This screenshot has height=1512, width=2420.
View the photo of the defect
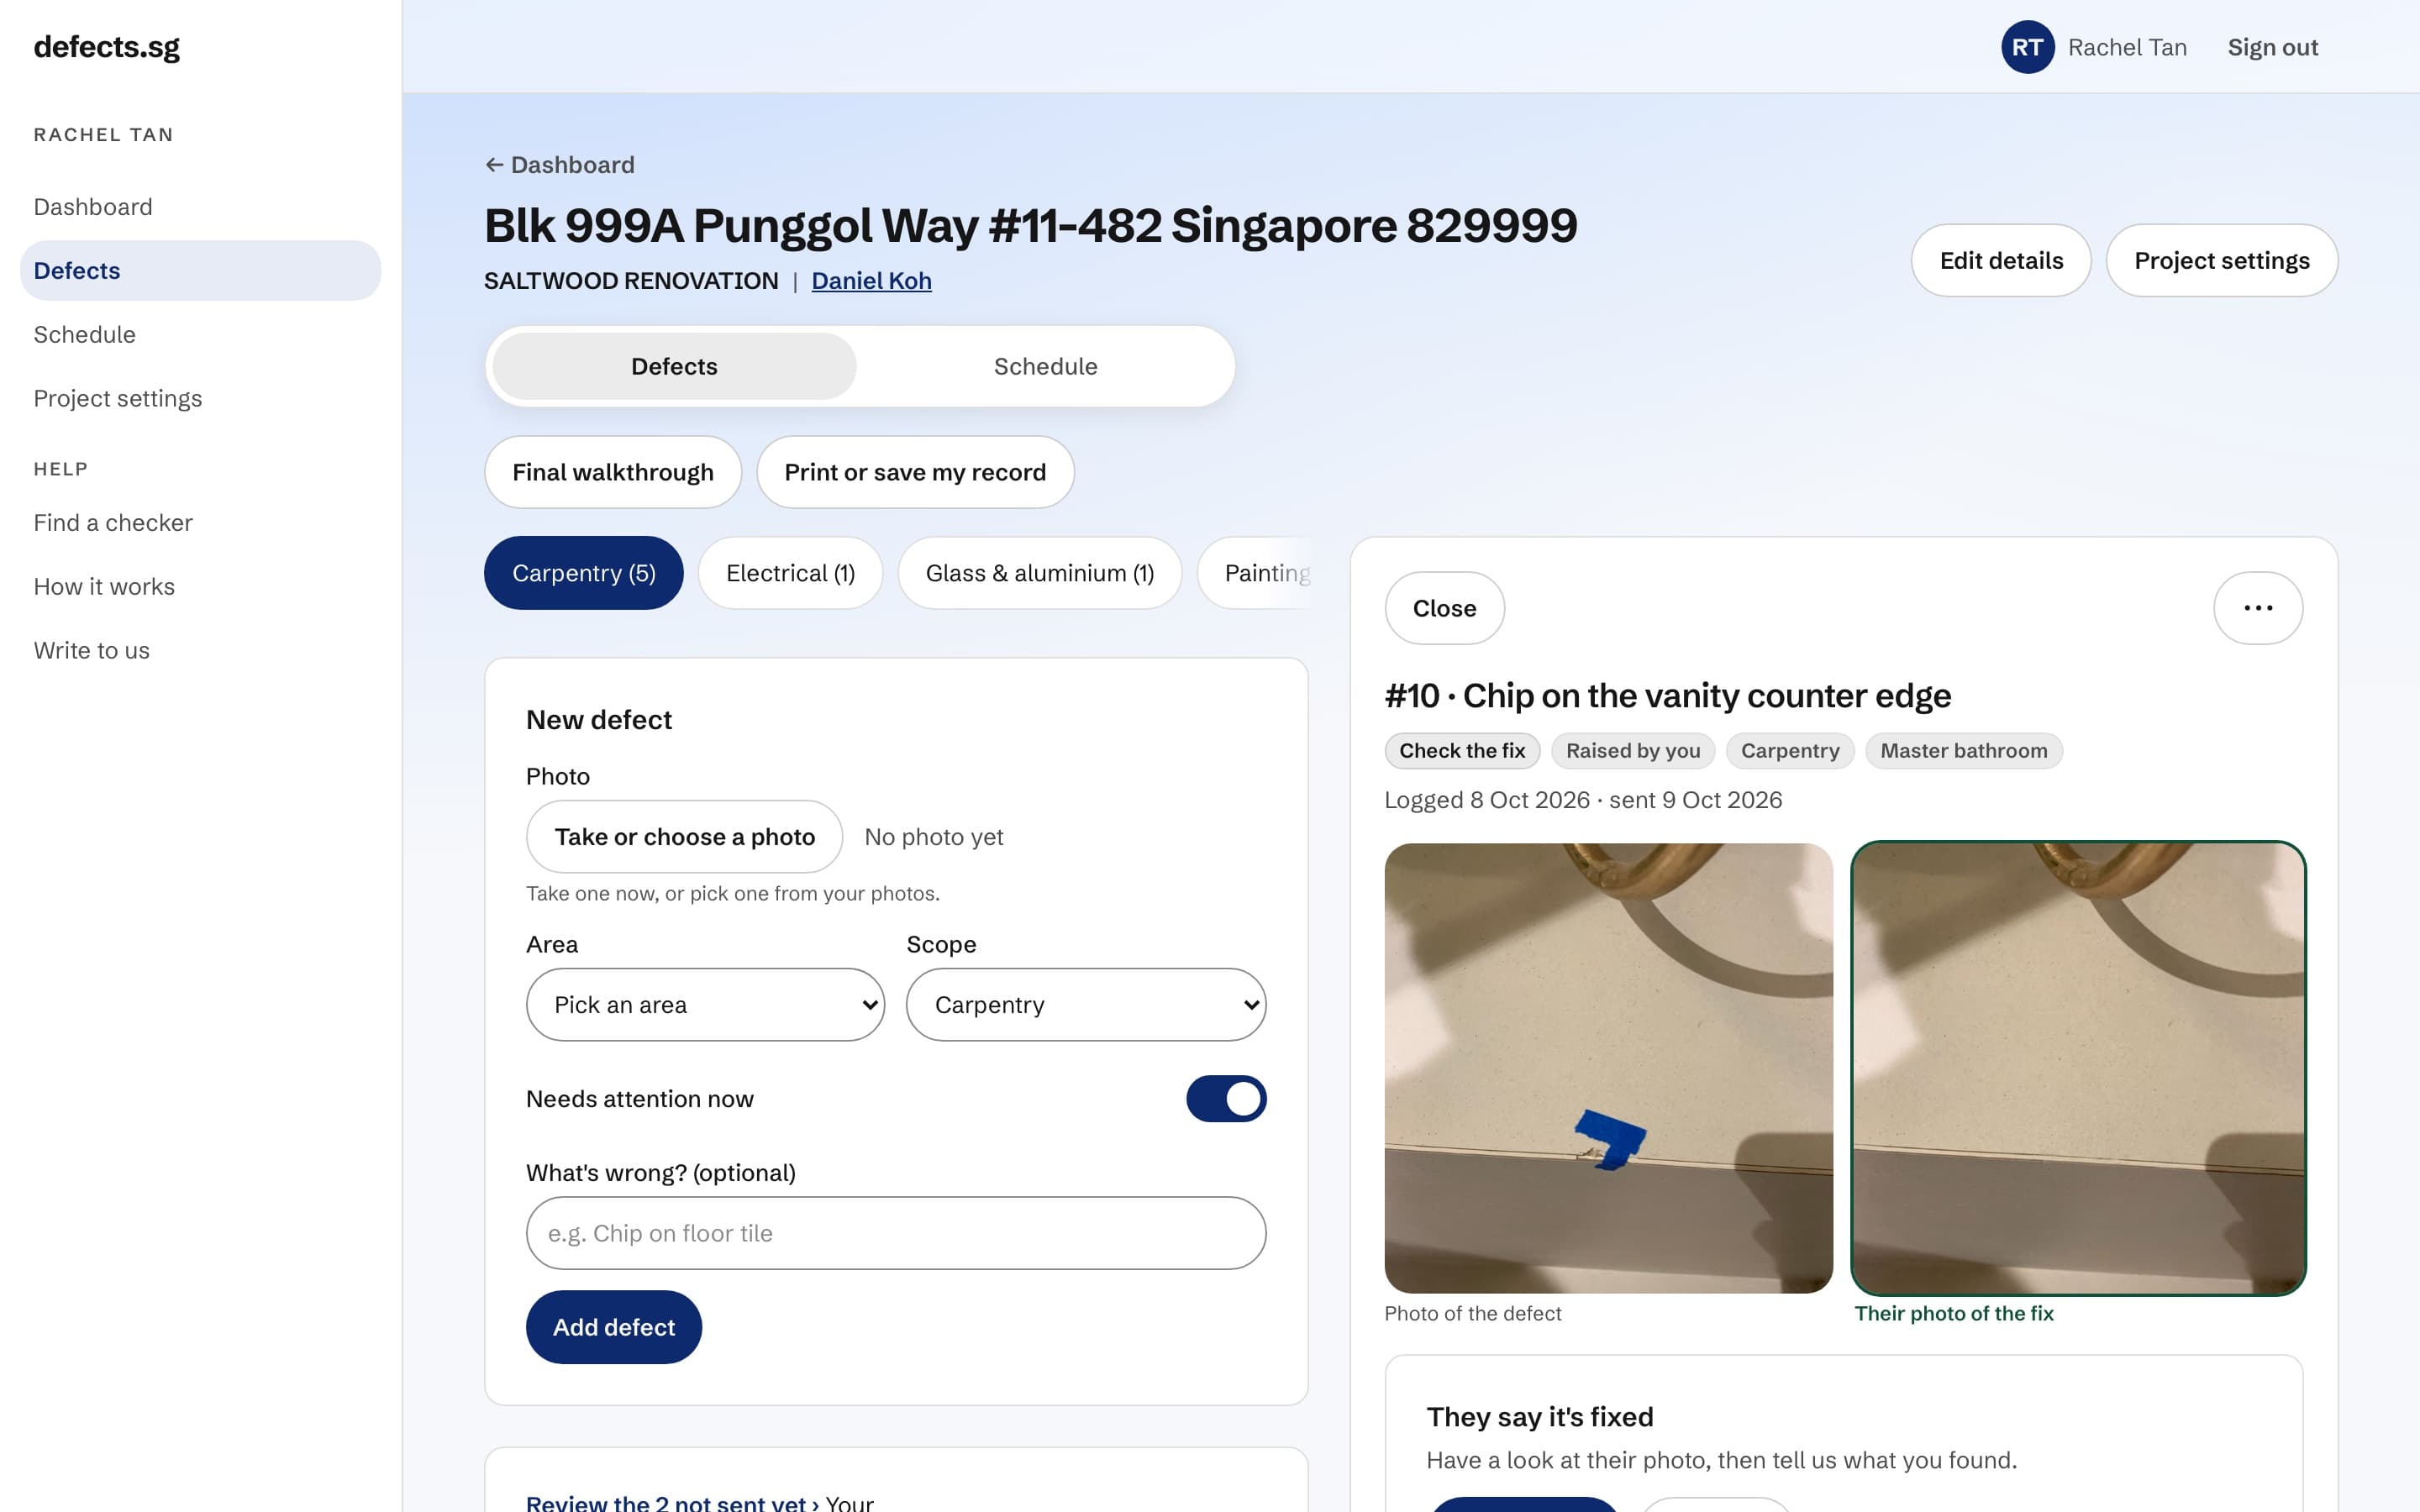1608,1068
